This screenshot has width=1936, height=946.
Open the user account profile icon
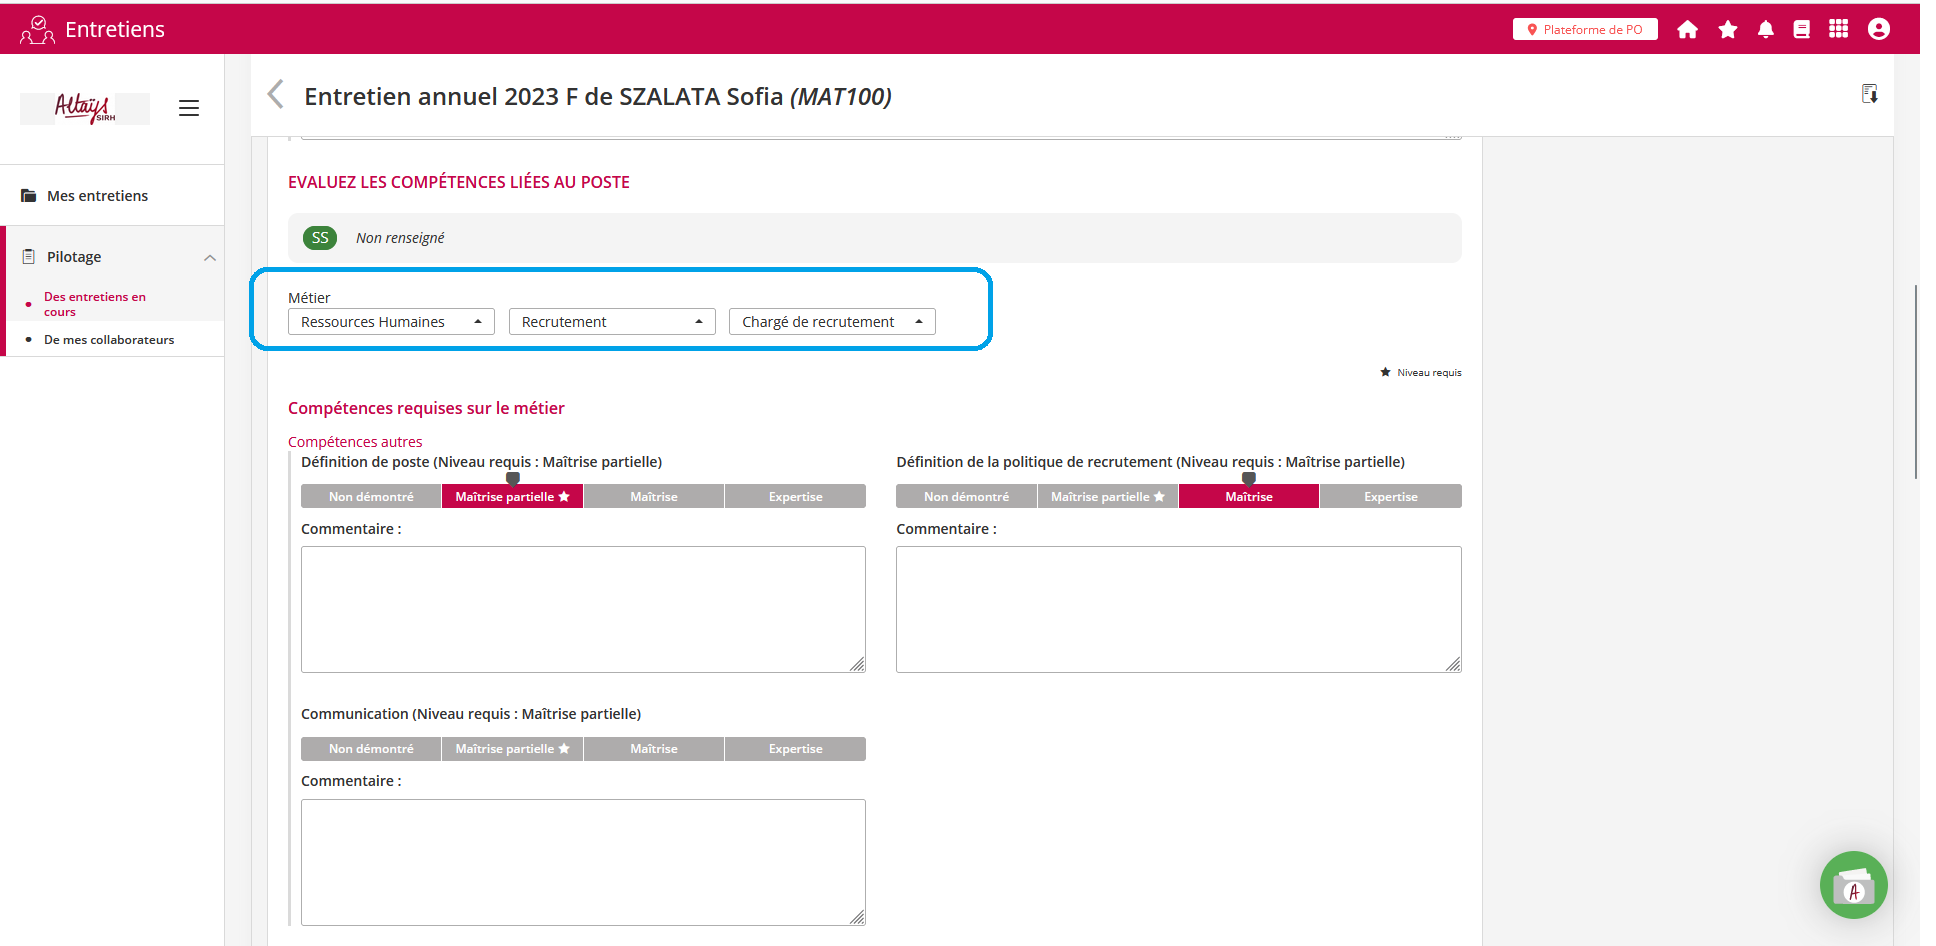point(1878,29)
